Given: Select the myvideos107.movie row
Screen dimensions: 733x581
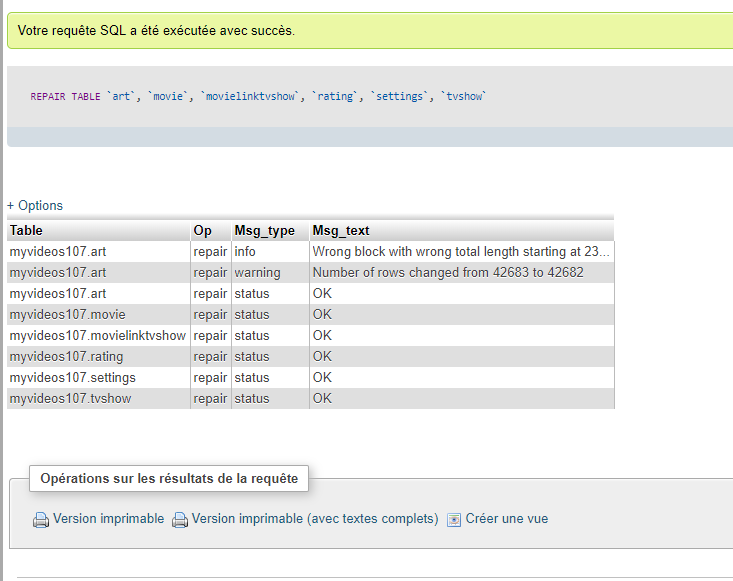Looking at the screenshot, I should tap(310, 315).
